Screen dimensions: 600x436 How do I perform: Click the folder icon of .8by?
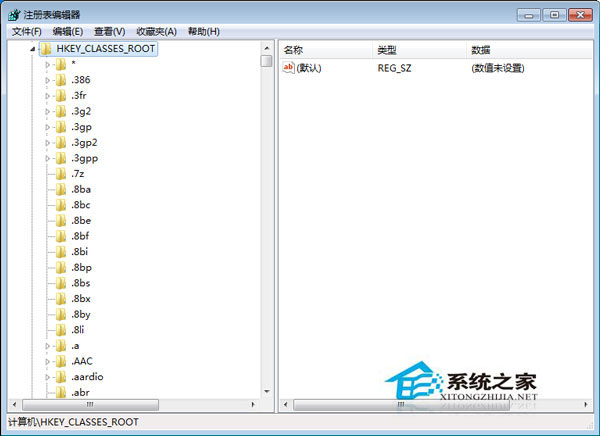pyautogui.click(x=61, y=315)
